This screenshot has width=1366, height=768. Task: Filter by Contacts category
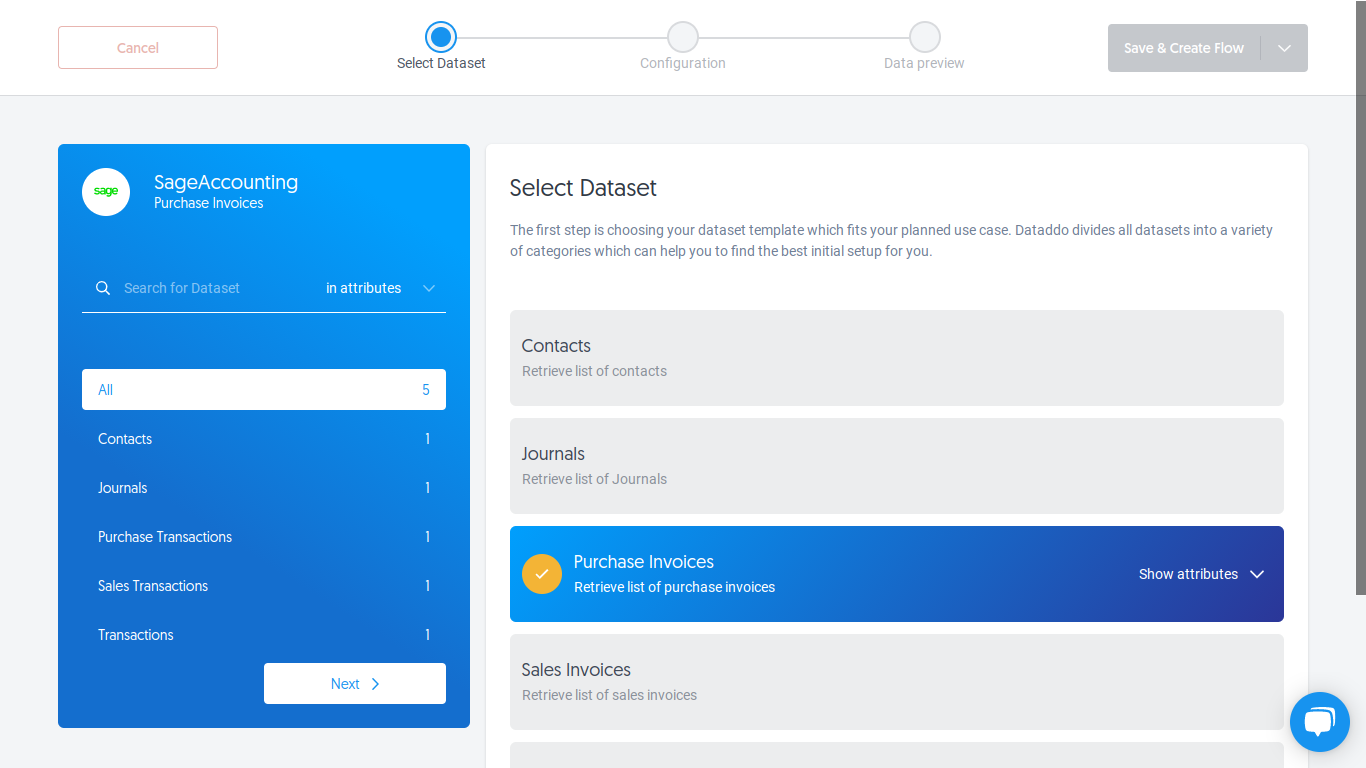(x=264, y=439)
